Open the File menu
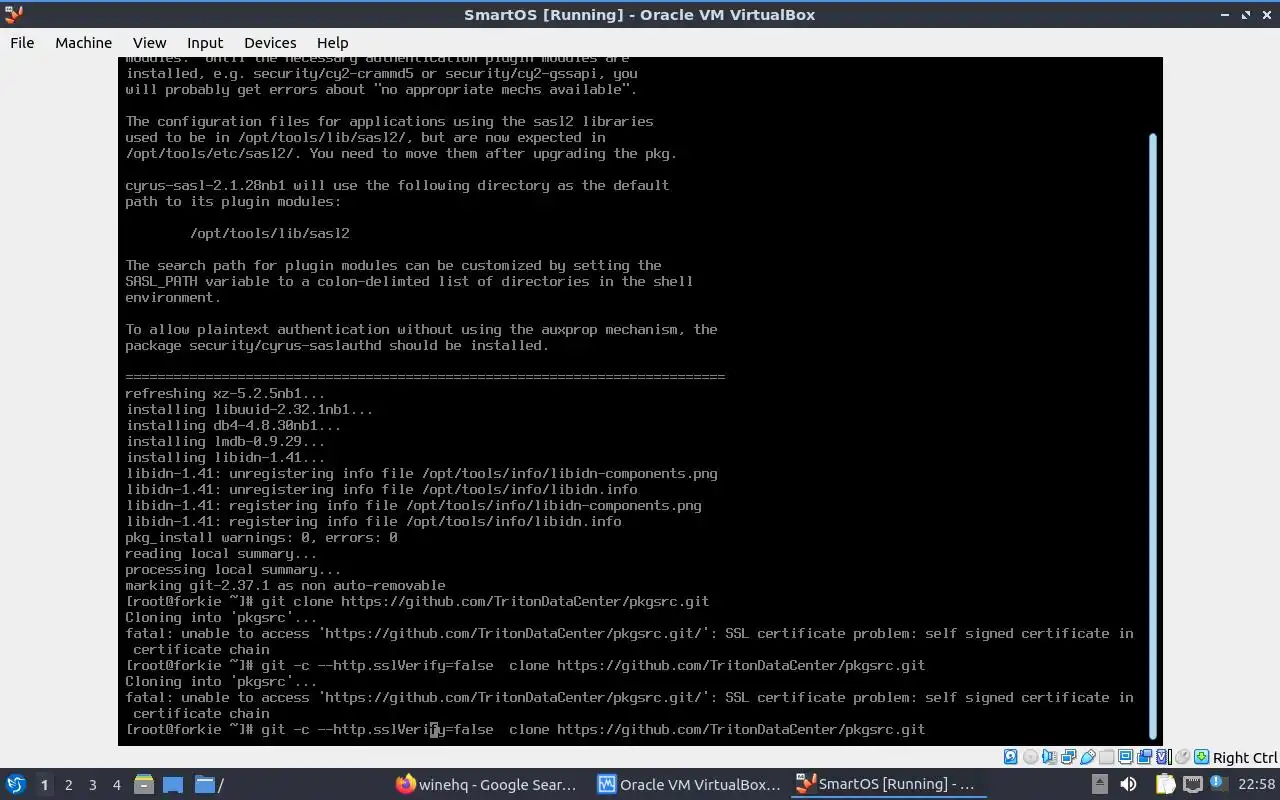This screenshot has width=1280, height=800. coord(22,42)
